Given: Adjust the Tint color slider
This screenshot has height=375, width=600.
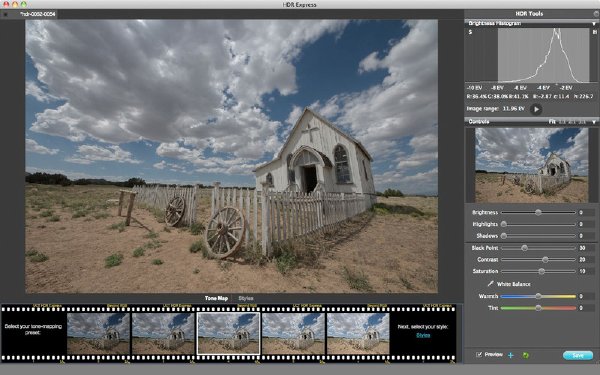Looking at the screenshot, I should [x=538, y=308].
